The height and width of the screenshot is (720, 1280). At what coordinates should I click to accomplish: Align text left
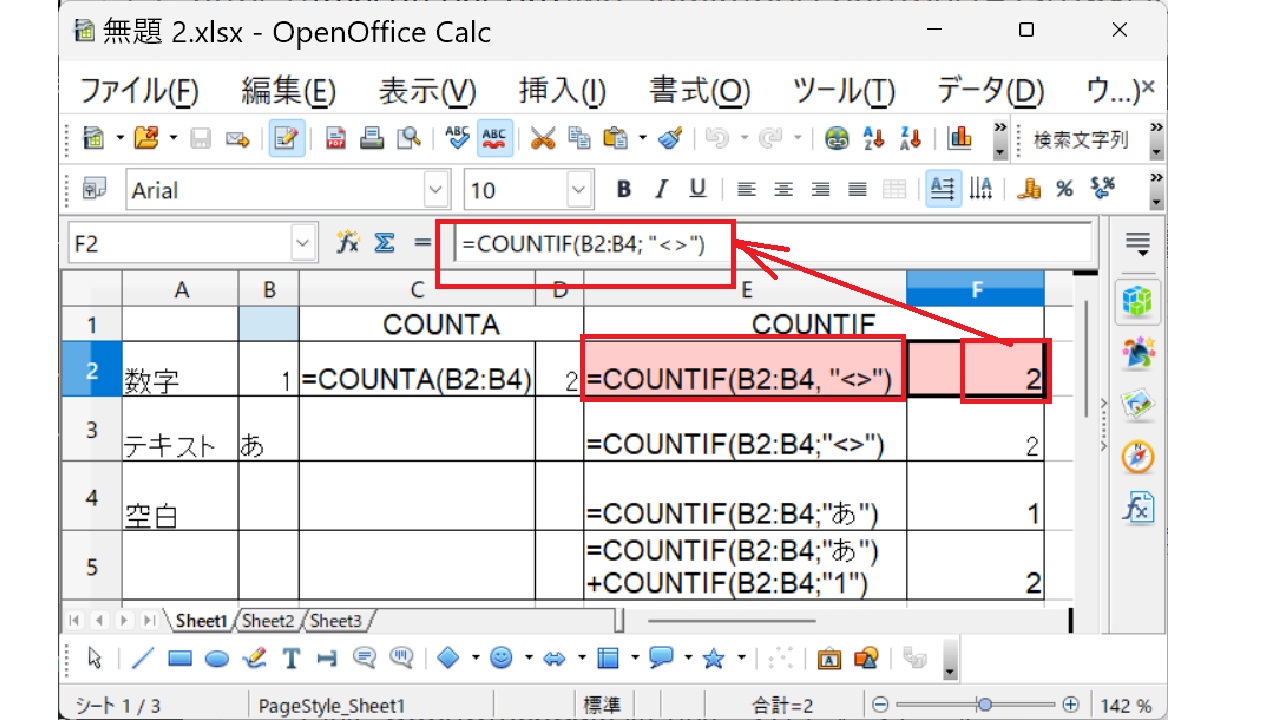pyautogui.click(x=746, y=189)
